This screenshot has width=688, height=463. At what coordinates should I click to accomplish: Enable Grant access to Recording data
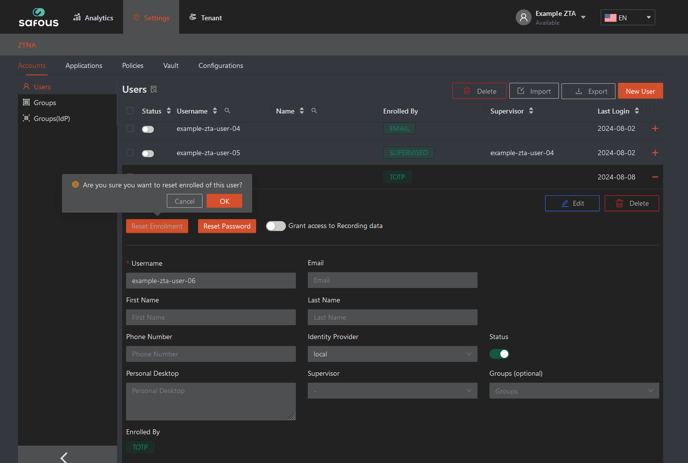tap(275, 226)
